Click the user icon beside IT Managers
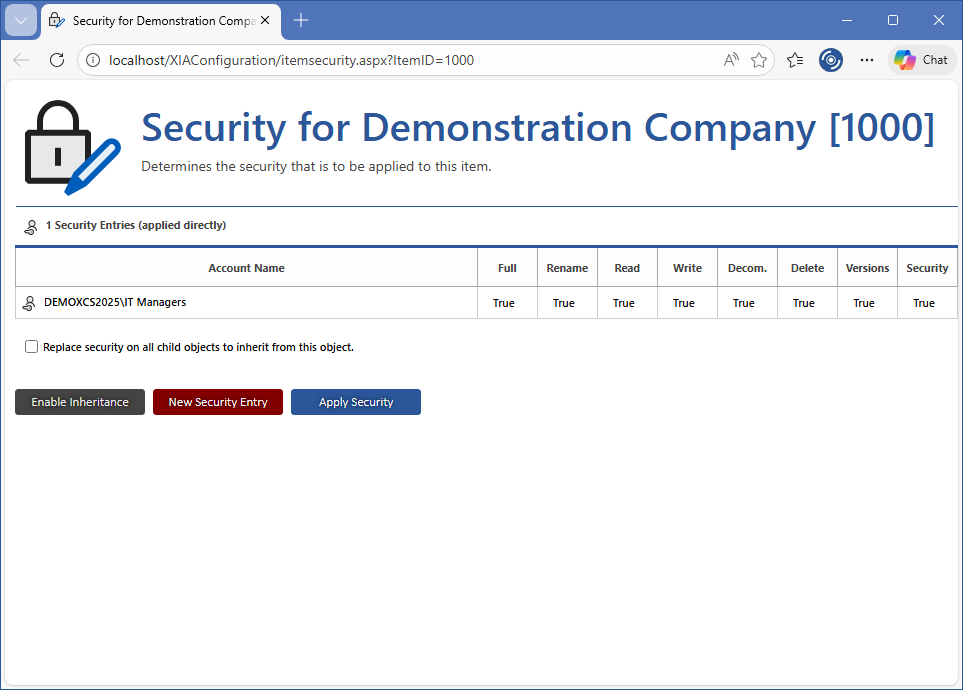This screenshot has width=963, height=690. tap(29, 303)
